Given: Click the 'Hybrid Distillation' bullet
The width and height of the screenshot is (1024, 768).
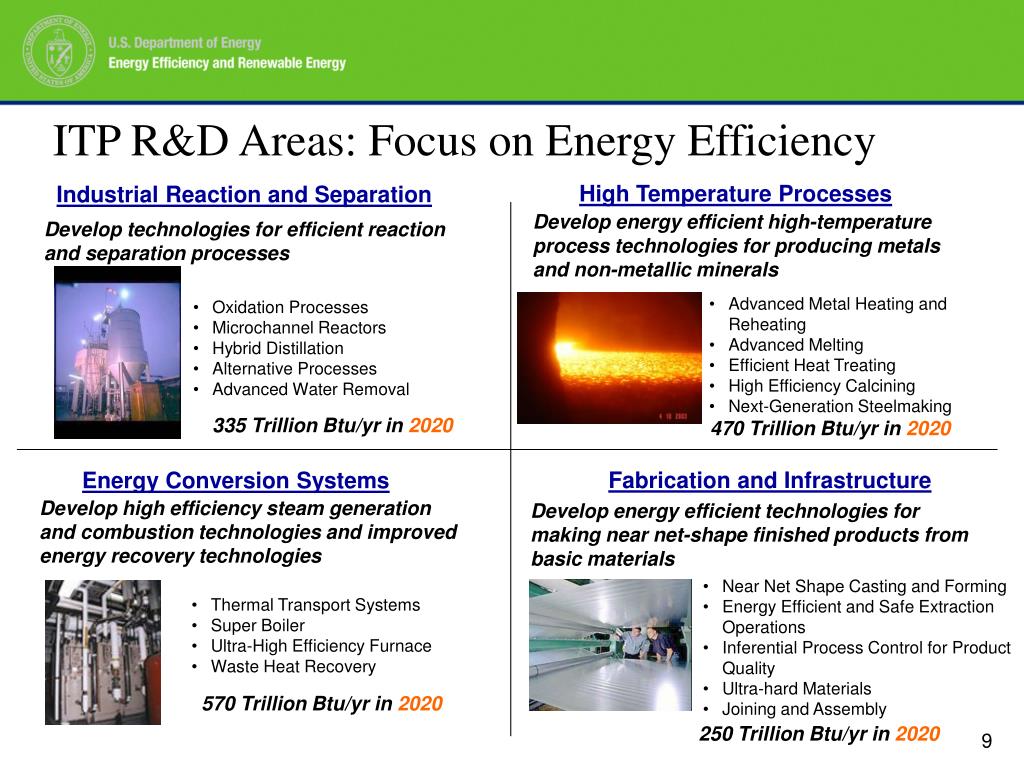Looking at the screenshot, I should point(278,348).
